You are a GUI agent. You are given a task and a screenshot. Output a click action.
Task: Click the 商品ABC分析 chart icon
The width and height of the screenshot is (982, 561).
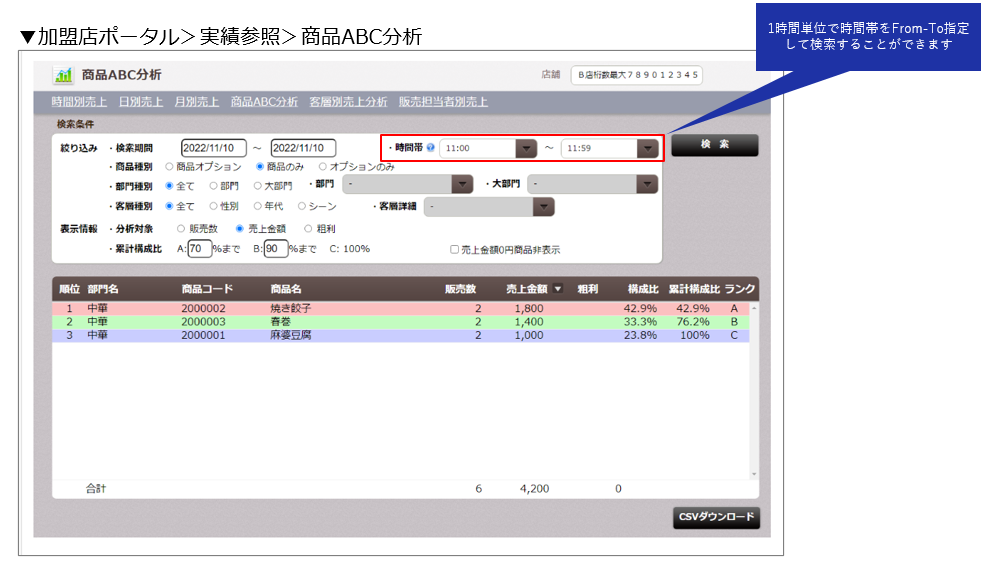63,75
